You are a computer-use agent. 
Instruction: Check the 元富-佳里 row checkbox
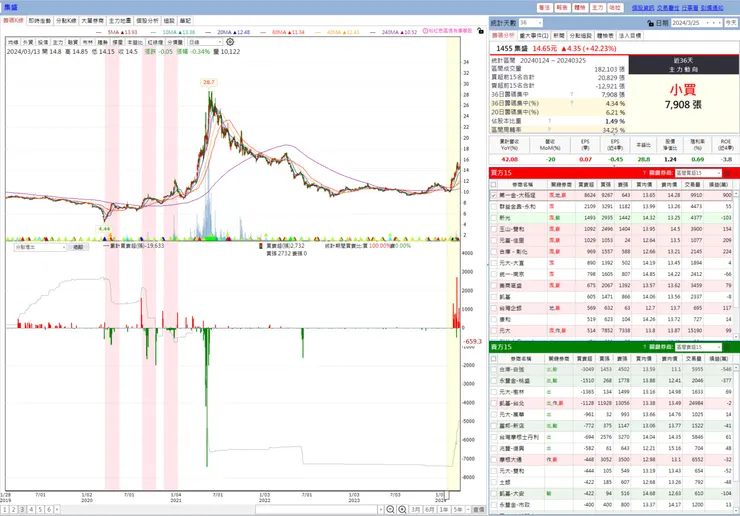coord(494,240)
